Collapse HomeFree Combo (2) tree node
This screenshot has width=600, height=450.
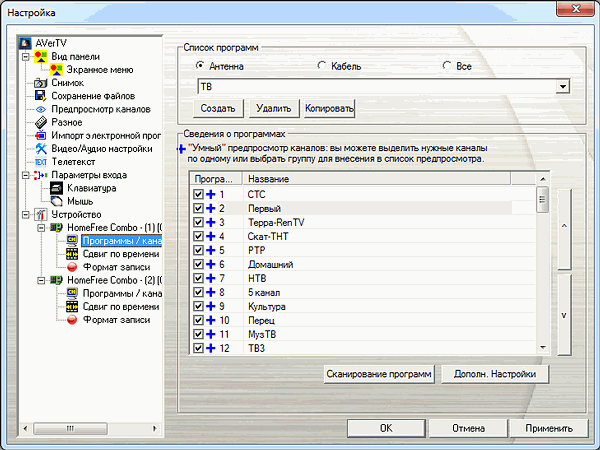click(x=41, y=280)
